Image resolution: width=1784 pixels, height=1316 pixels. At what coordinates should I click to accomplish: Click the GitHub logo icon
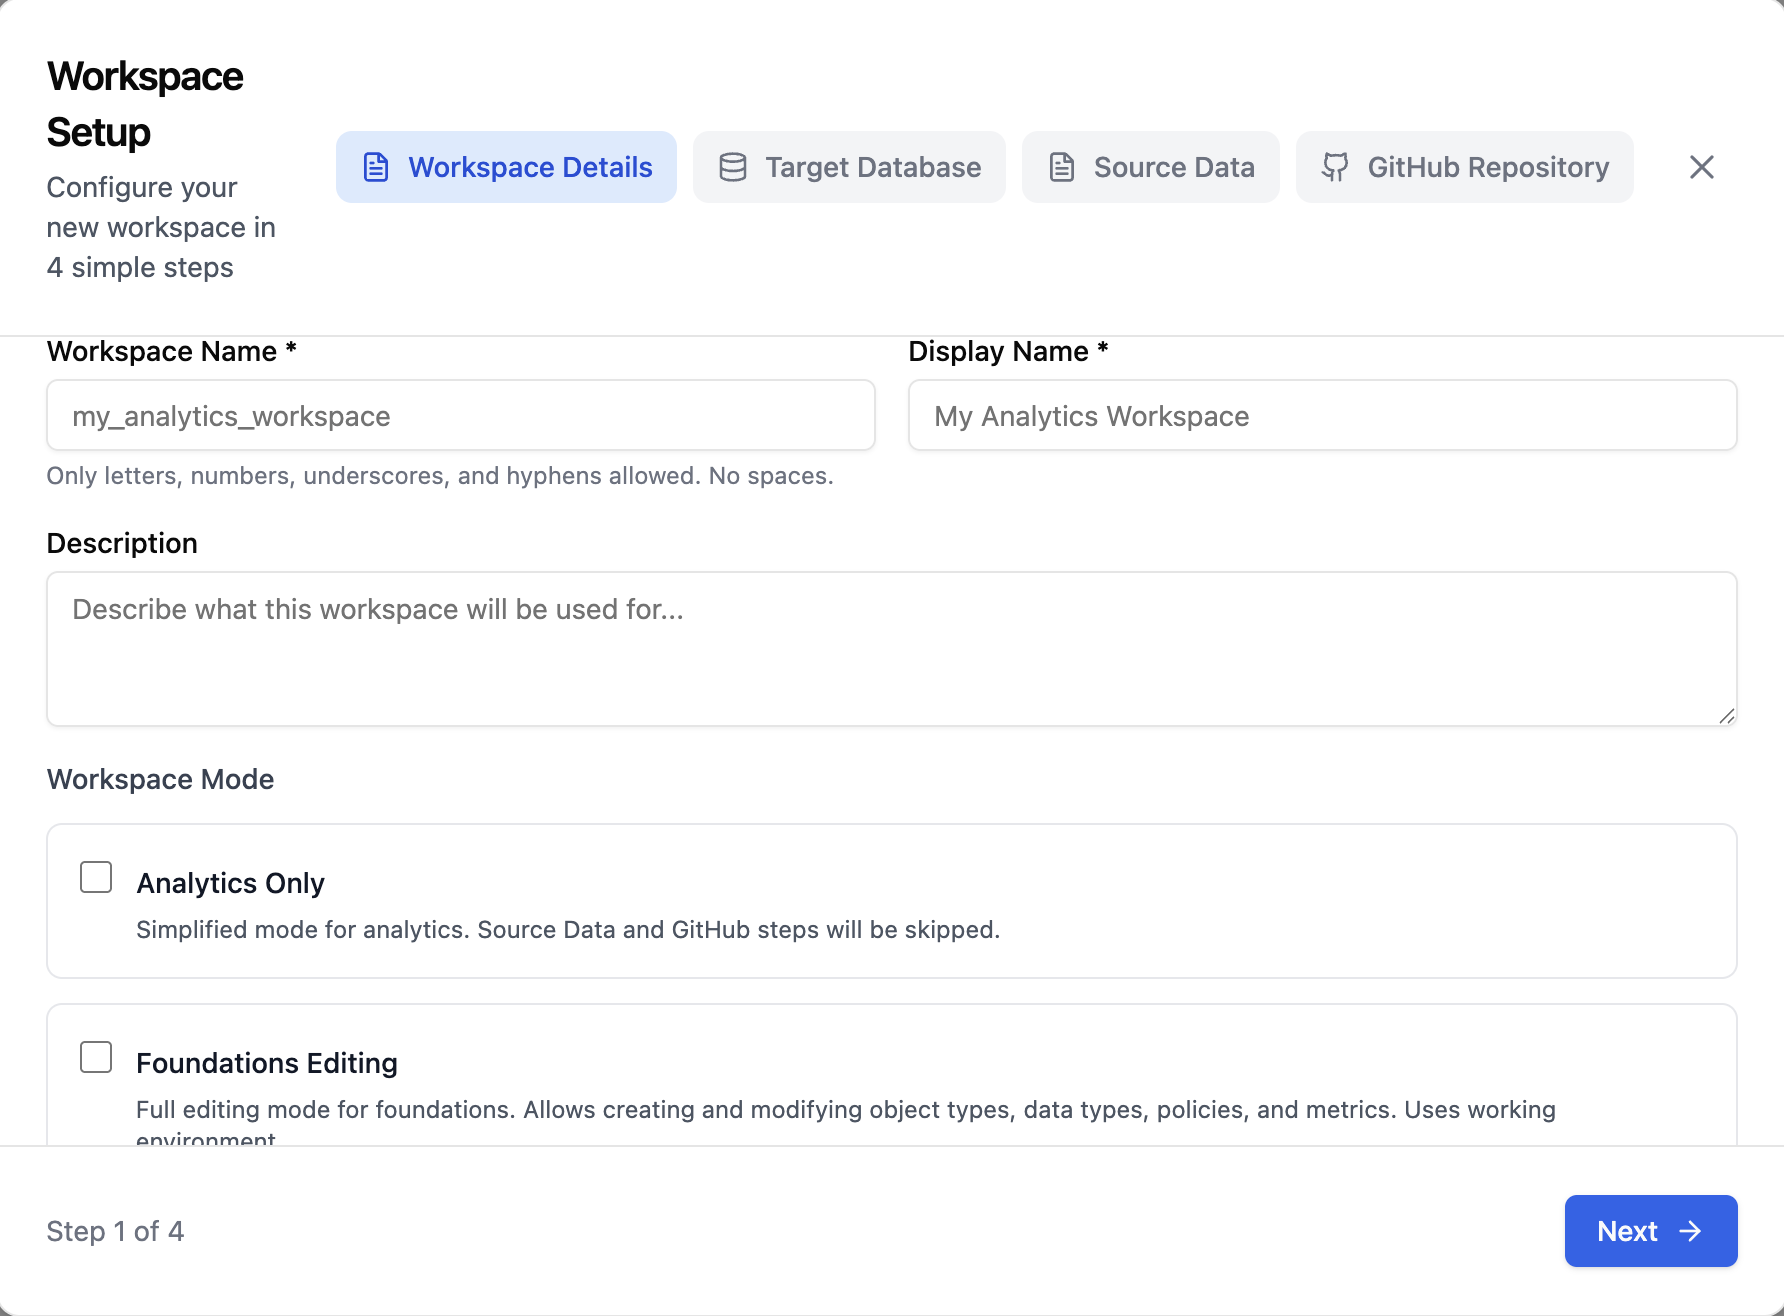[x=1335, y=167]
